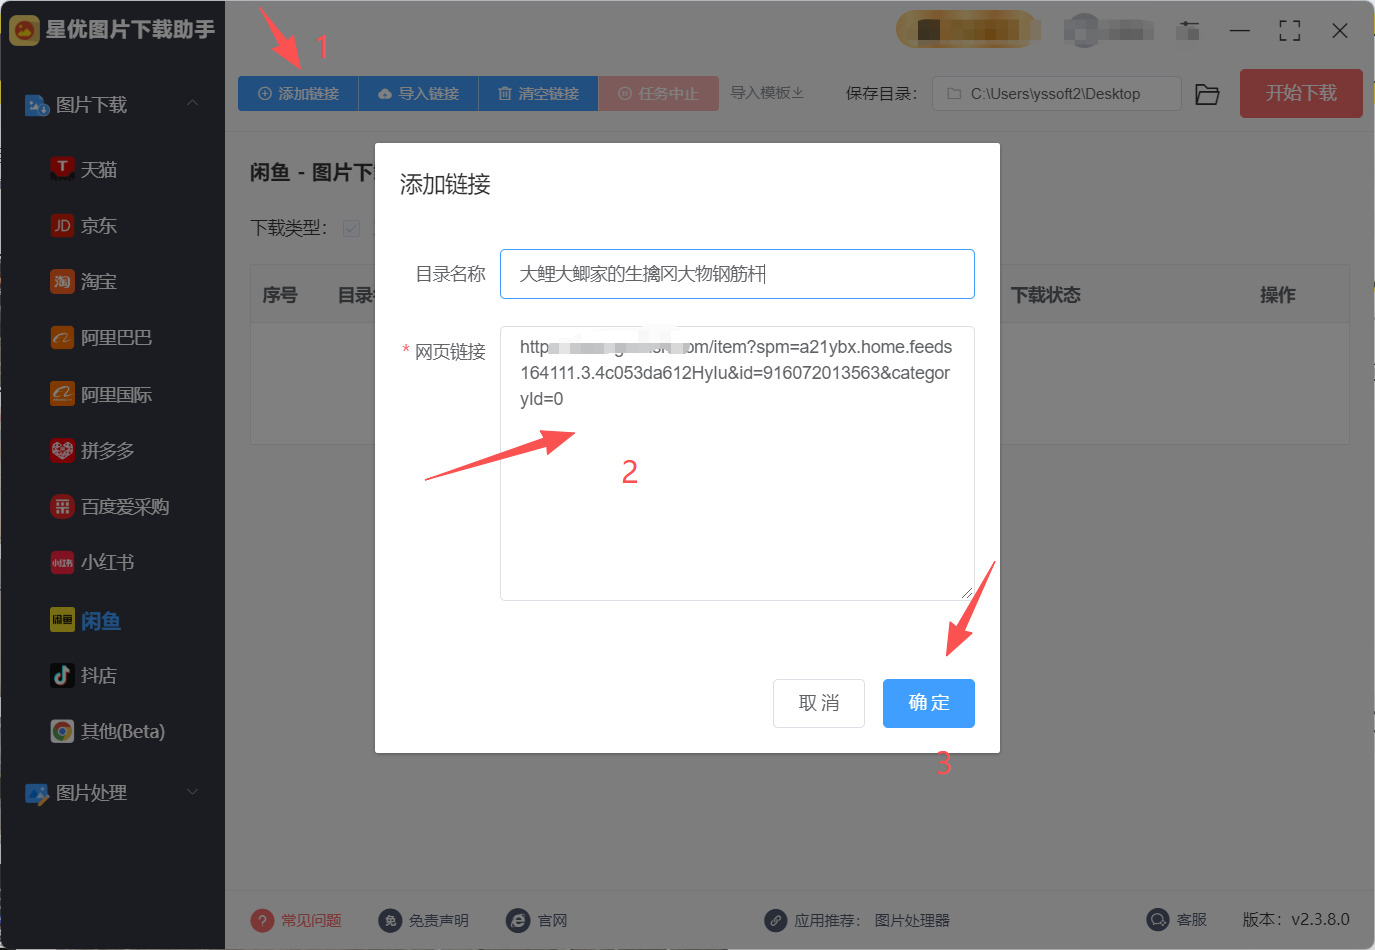This screenshot has height=950, width=1375.
Task: Open the 拼多多 icon entry
Action: (x=62, y=450)
